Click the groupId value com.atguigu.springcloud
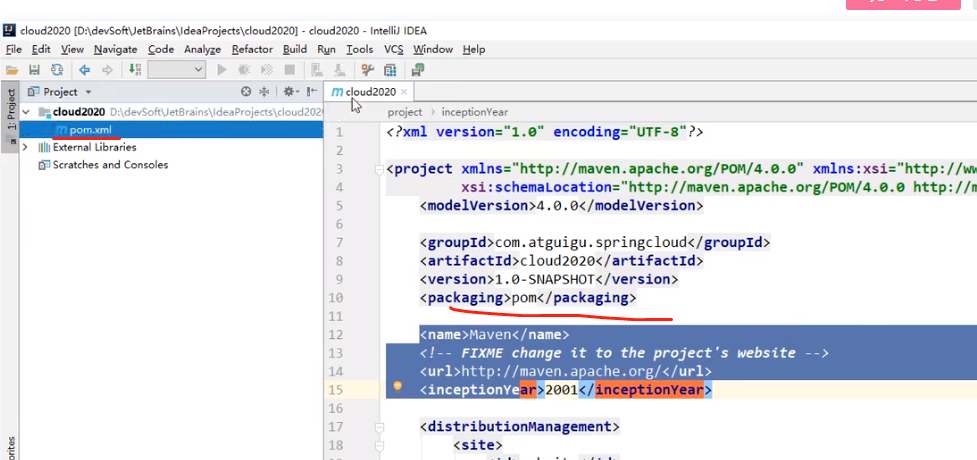This screenshot has width=977, height=460. tap(590, 242)
